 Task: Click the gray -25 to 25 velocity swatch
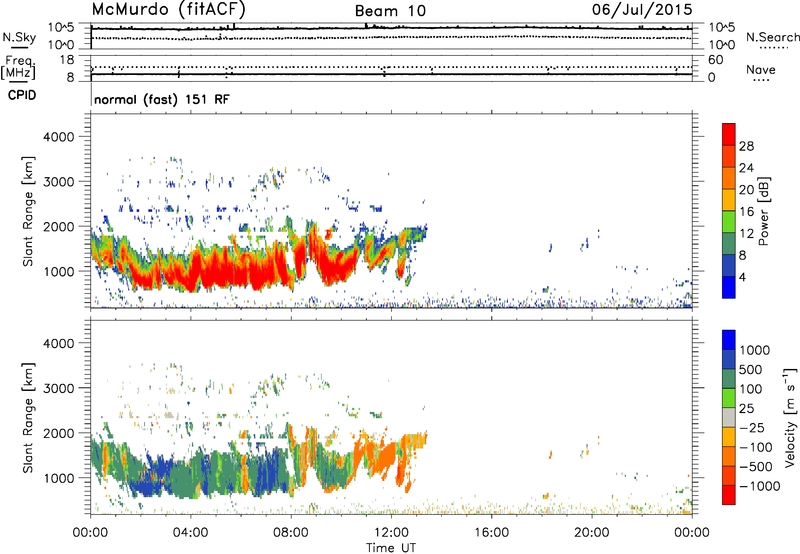[729, 417]
